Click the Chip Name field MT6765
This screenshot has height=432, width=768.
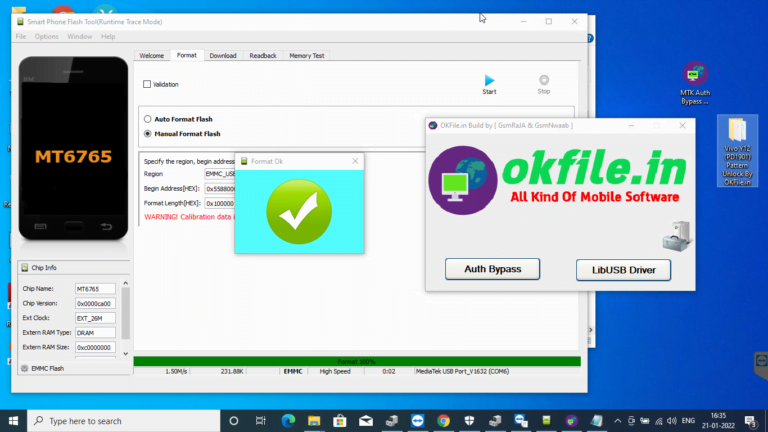(x=95, y=289)
